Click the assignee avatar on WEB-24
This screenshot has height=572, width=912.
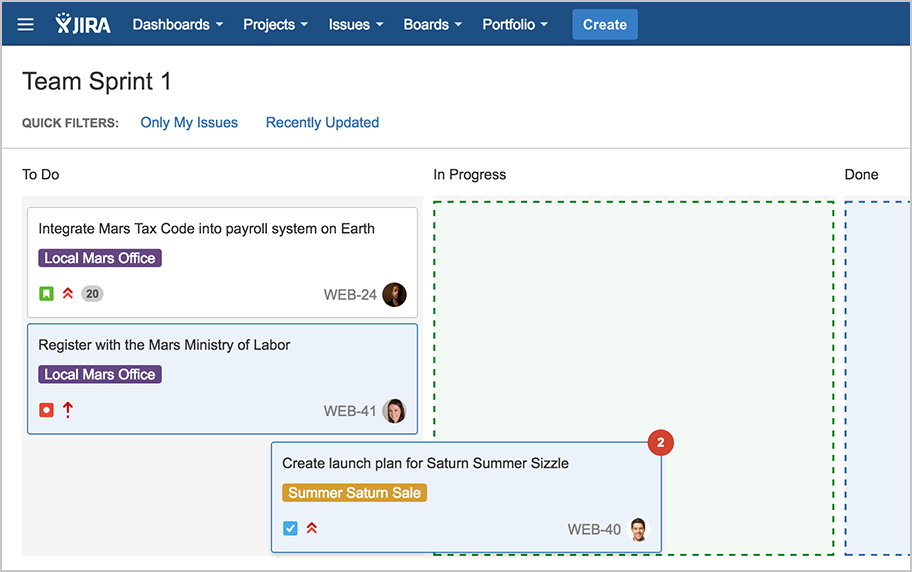pyautogui.click(x=394, y=295)
